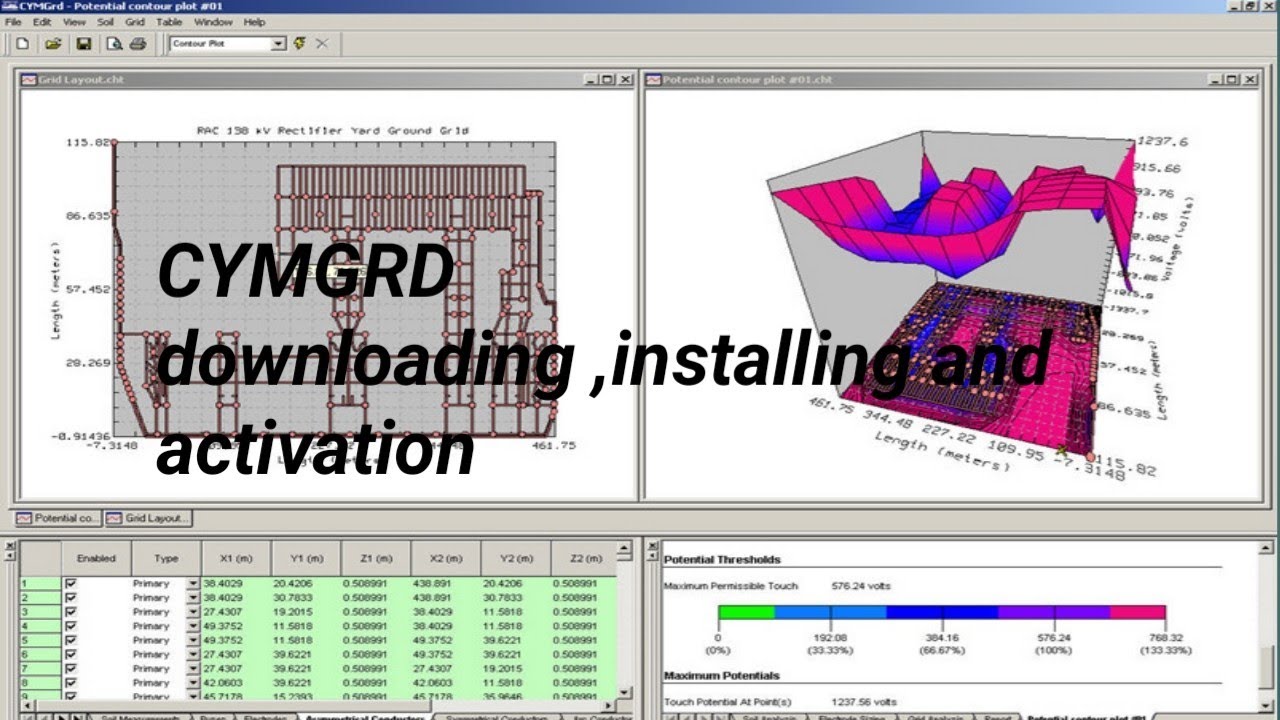
Task: Click the Maximum Potentials heading
Action: pyautogui.click(x=721, y=675)
